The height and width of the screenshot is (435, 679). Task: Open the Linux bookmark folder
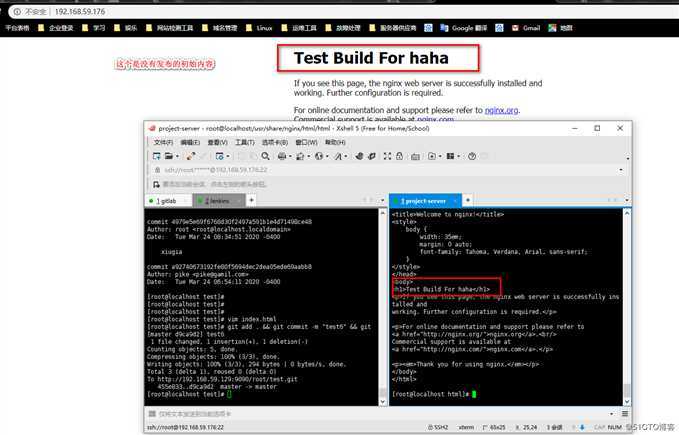(259, 28)
